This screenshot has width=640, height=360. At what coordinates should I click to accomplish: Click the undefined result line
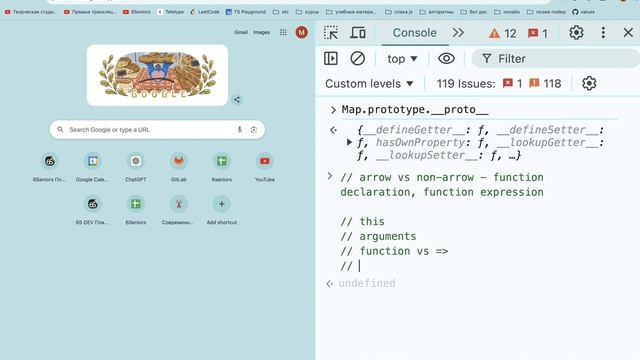[x=367, y=283]
